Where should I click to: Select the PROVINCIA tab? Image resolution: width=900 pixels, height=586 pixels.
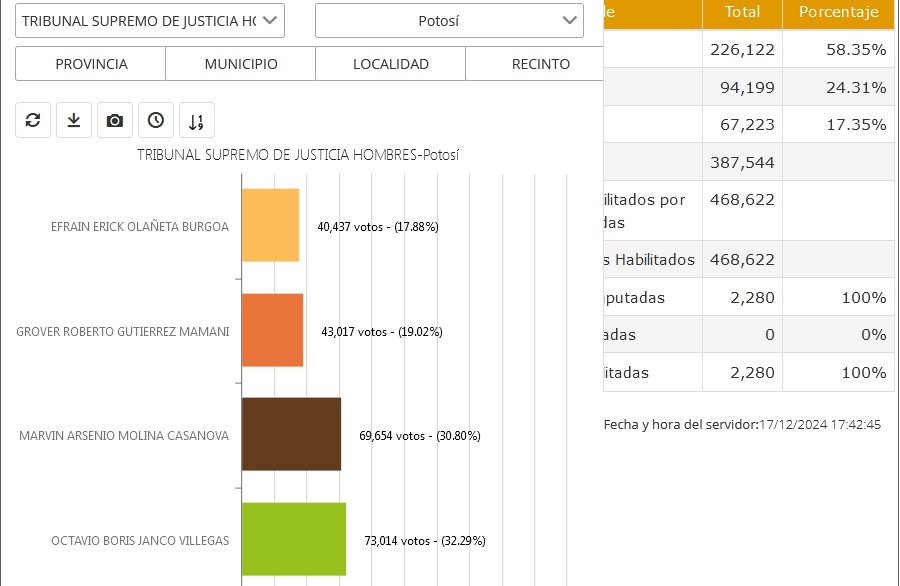[x=91, y=64]
